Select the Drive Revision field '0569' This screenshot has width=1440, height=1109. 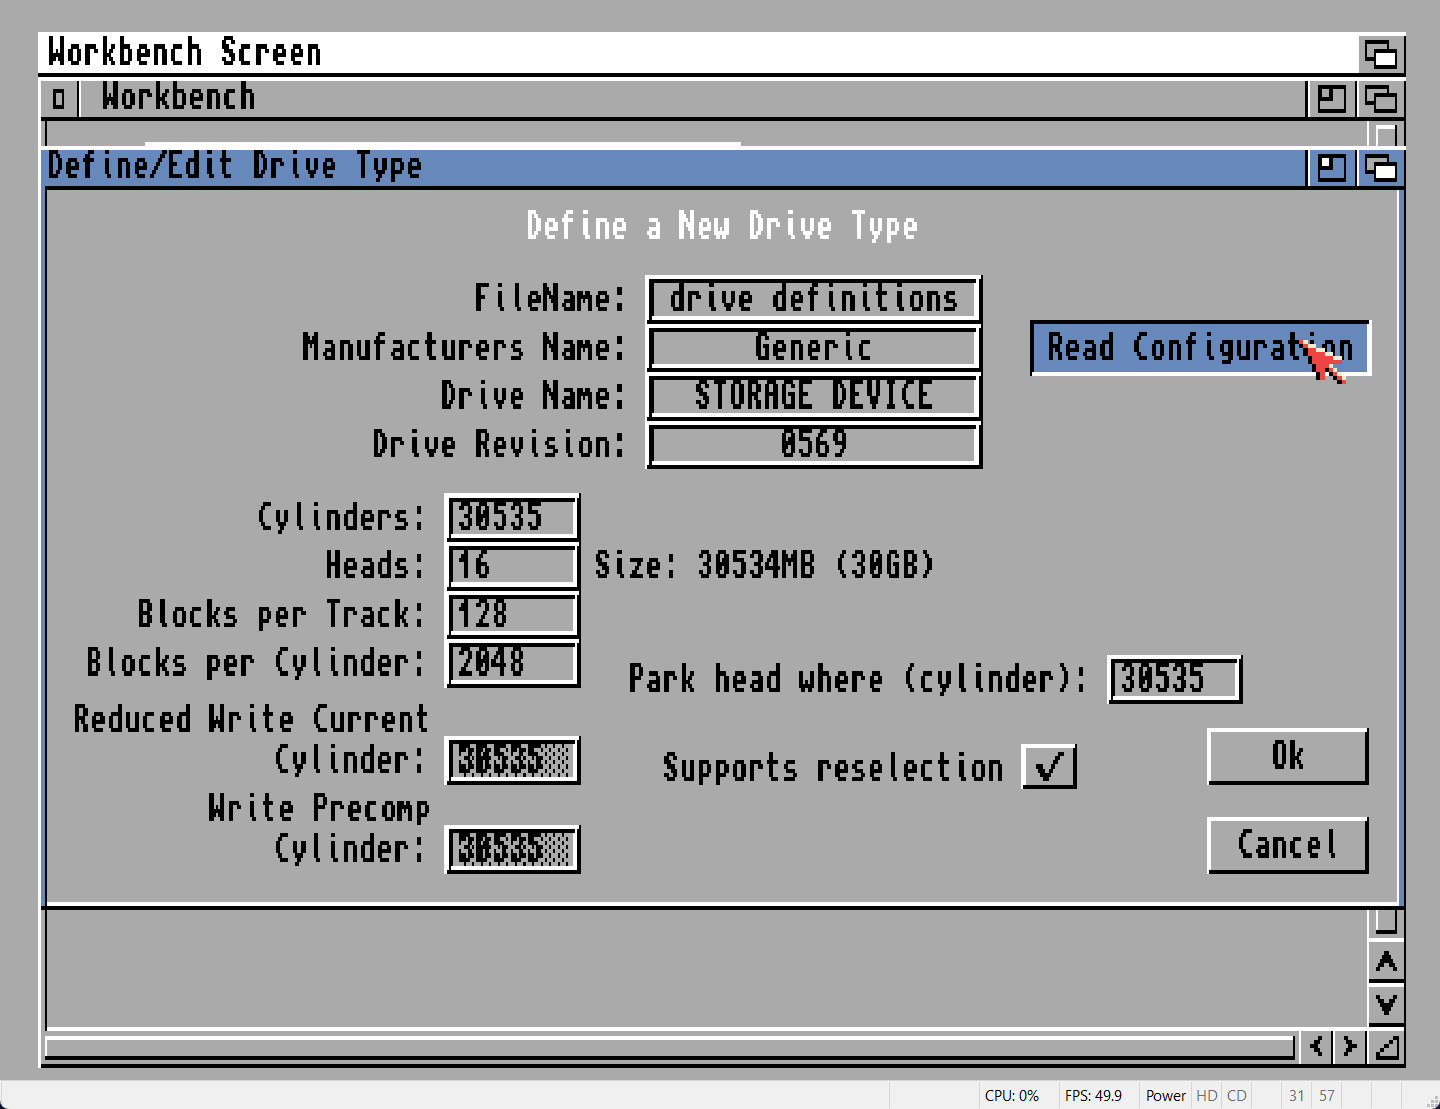tap(814, 445)
